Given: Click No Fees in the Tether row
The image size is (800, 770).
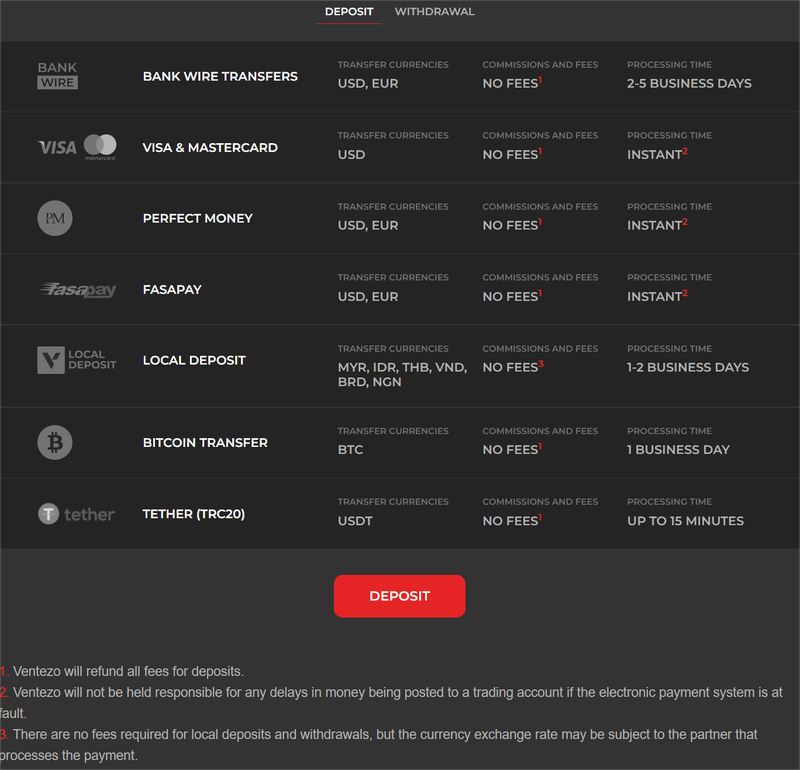Looking at the screenshot, I should click(x=512, y=520).
